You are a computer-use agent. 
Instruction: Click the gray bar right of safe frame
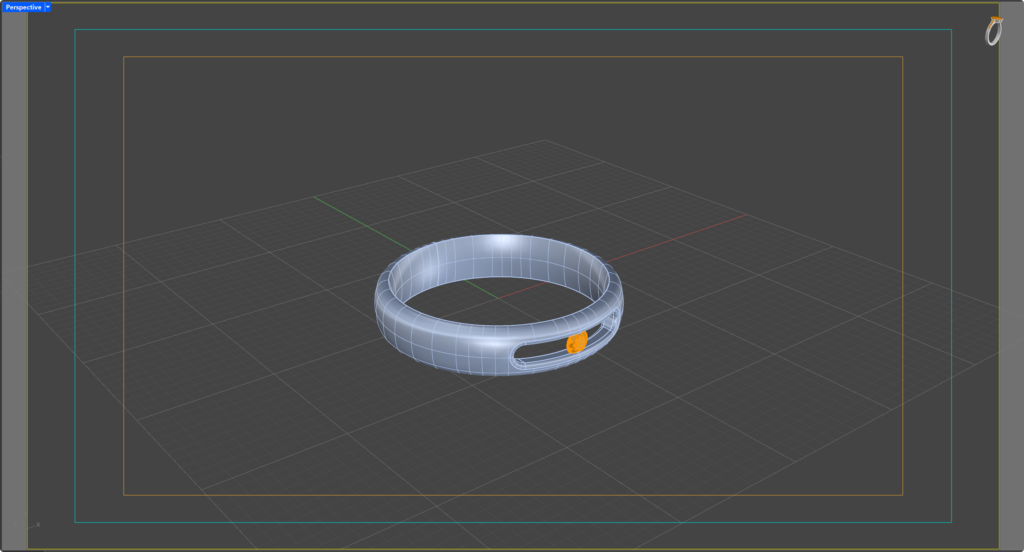tap(1011, 274)
